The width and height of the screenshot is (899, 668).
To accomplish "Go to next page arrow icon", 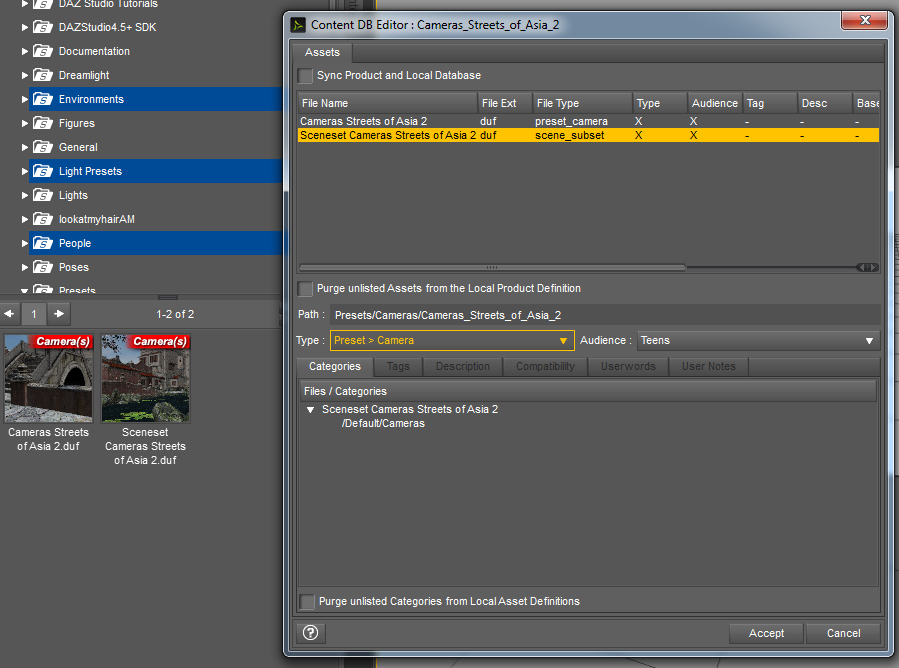I will 59,314.
